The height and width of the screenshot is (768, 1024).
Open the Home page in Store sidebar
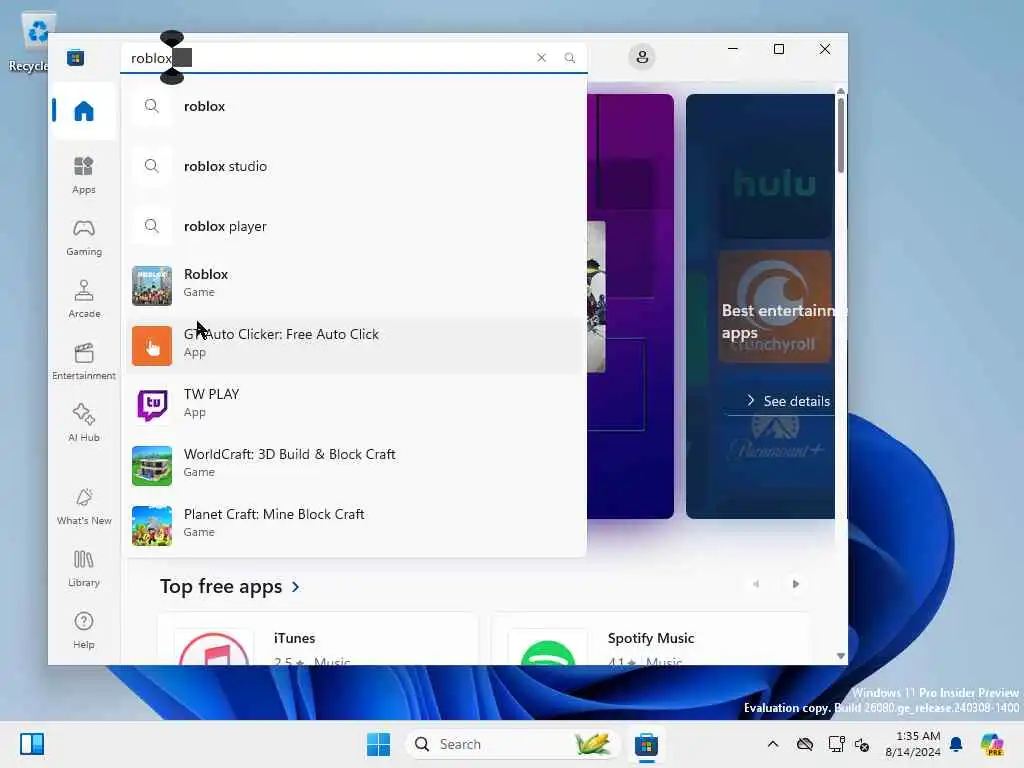tap(84, 111)
